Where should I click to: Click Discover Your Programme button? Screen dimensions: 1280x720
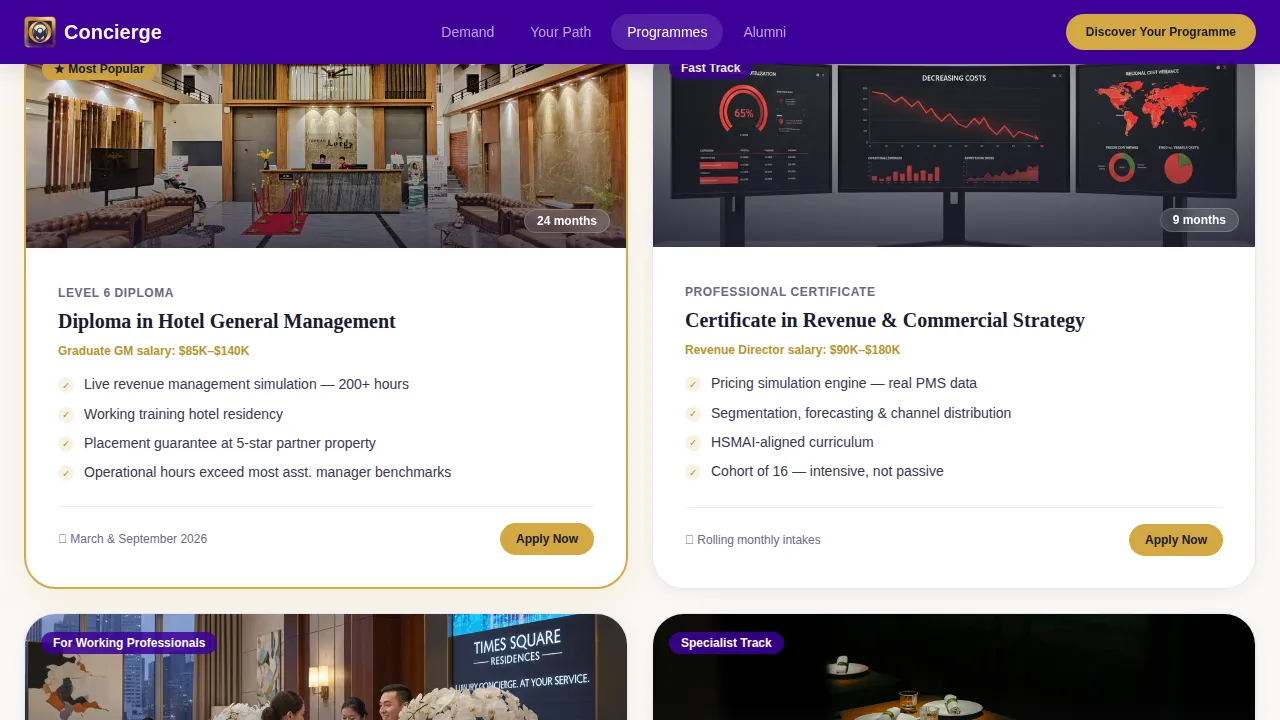point(1161,32)
